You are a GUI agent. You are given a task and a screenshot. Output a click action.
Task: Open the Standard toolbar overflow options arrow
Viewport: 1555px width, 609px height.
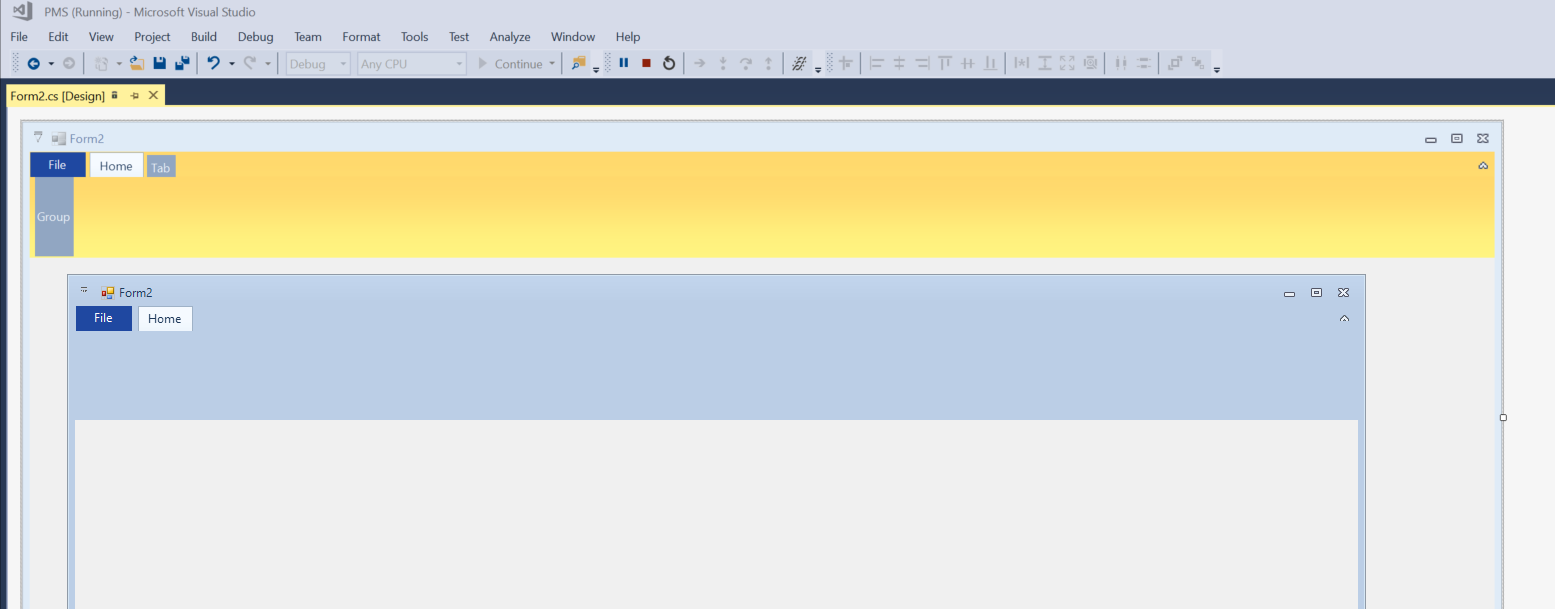(x=596, y=69)
